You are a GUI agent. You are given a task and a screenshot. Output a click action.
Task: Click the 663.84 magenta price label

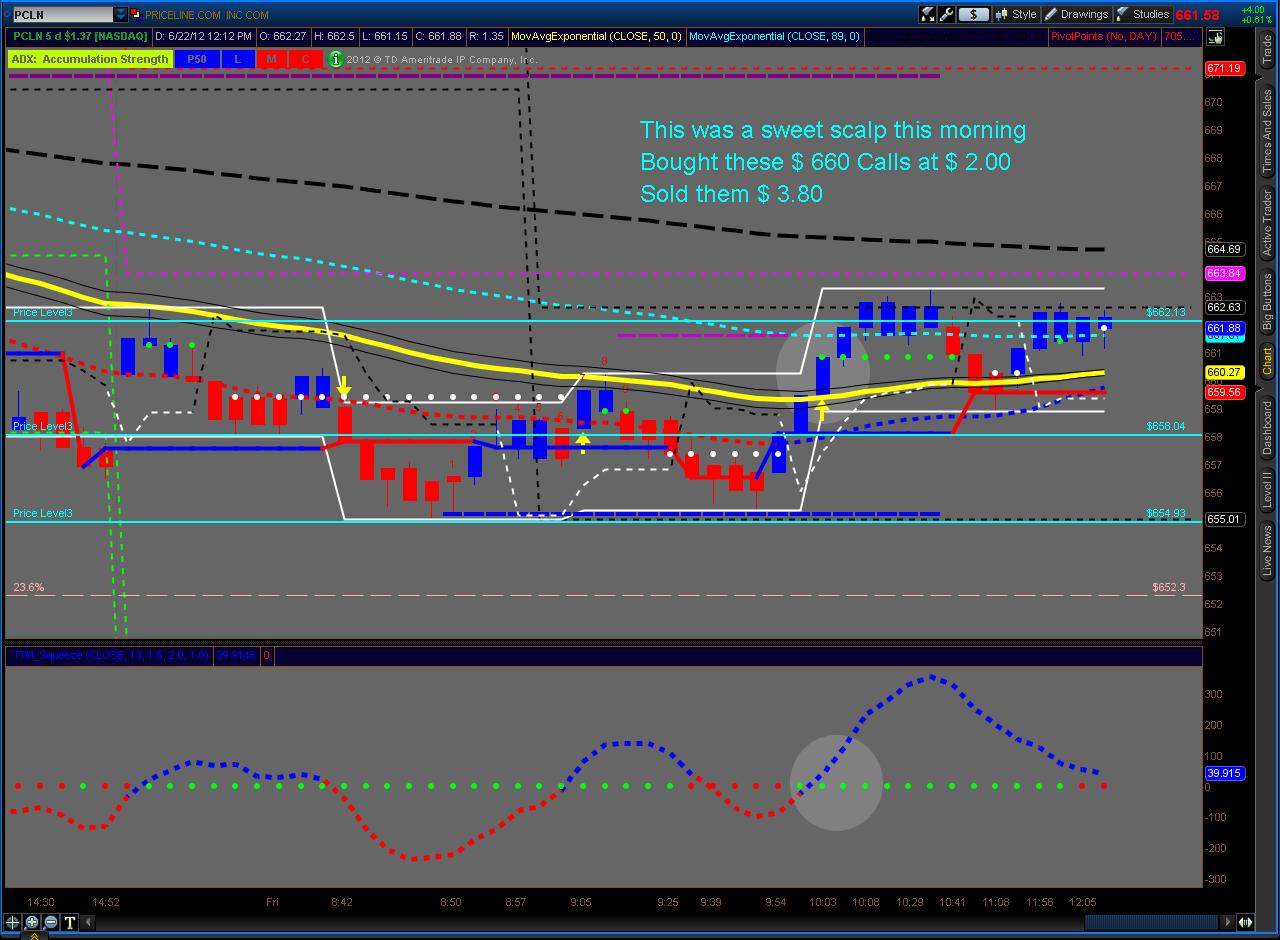click(1224, 274)
